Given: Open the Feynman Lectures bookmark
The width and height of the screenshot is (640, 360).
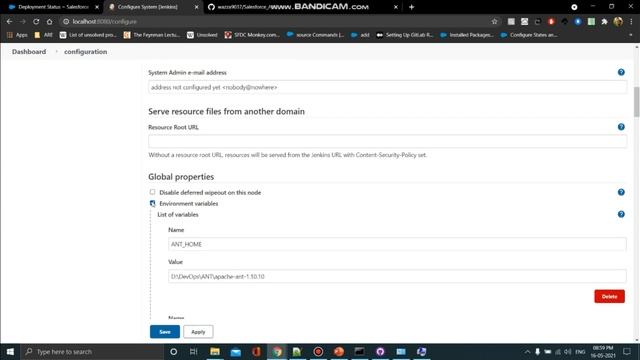Looking at the screenshot, I should (152, 35).
